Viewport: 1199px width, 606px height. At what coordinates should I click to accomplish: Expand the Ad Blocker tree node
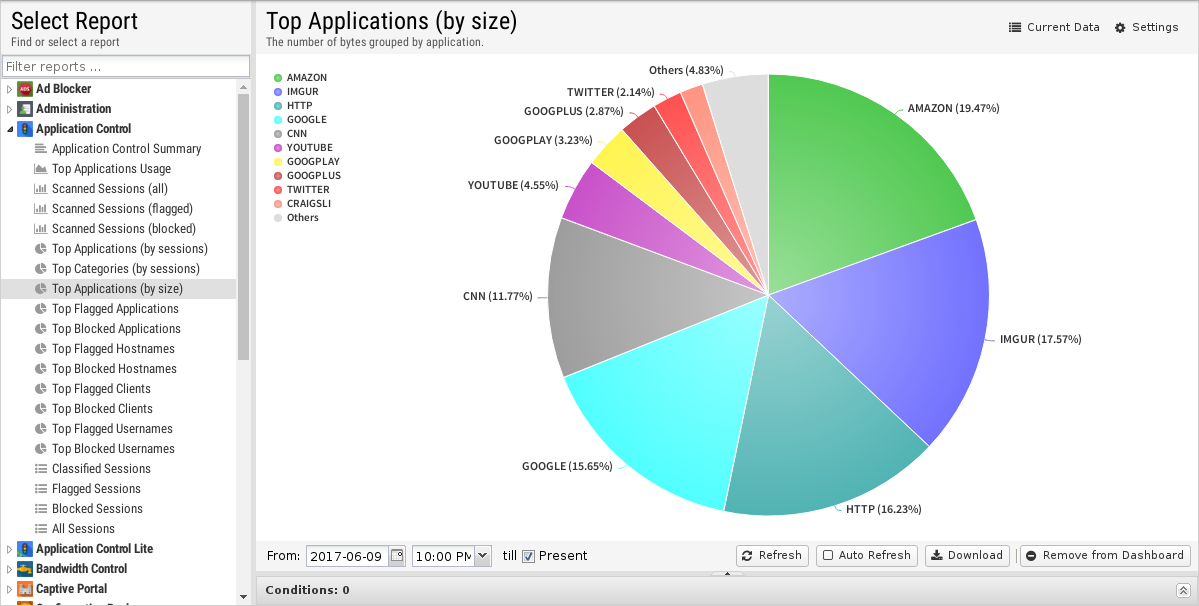coord(9,89)
